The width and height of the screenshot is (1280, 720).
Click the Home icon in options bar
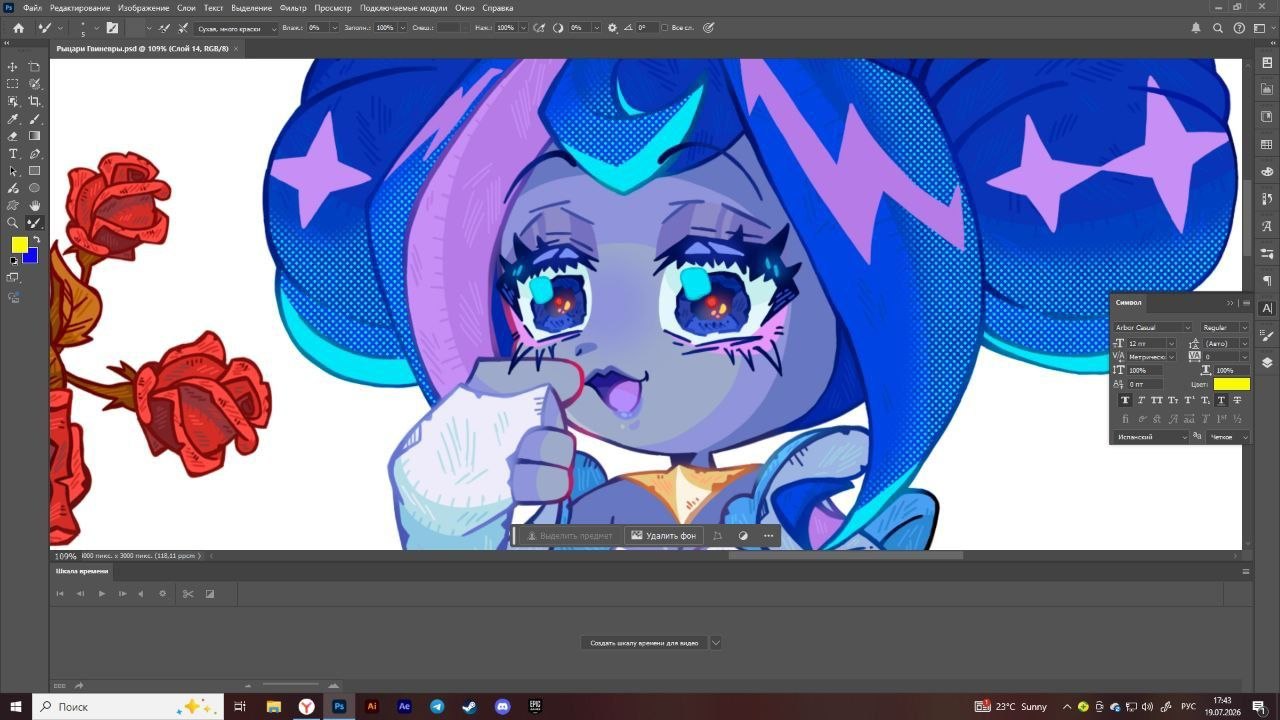click(x=18, y=28)
